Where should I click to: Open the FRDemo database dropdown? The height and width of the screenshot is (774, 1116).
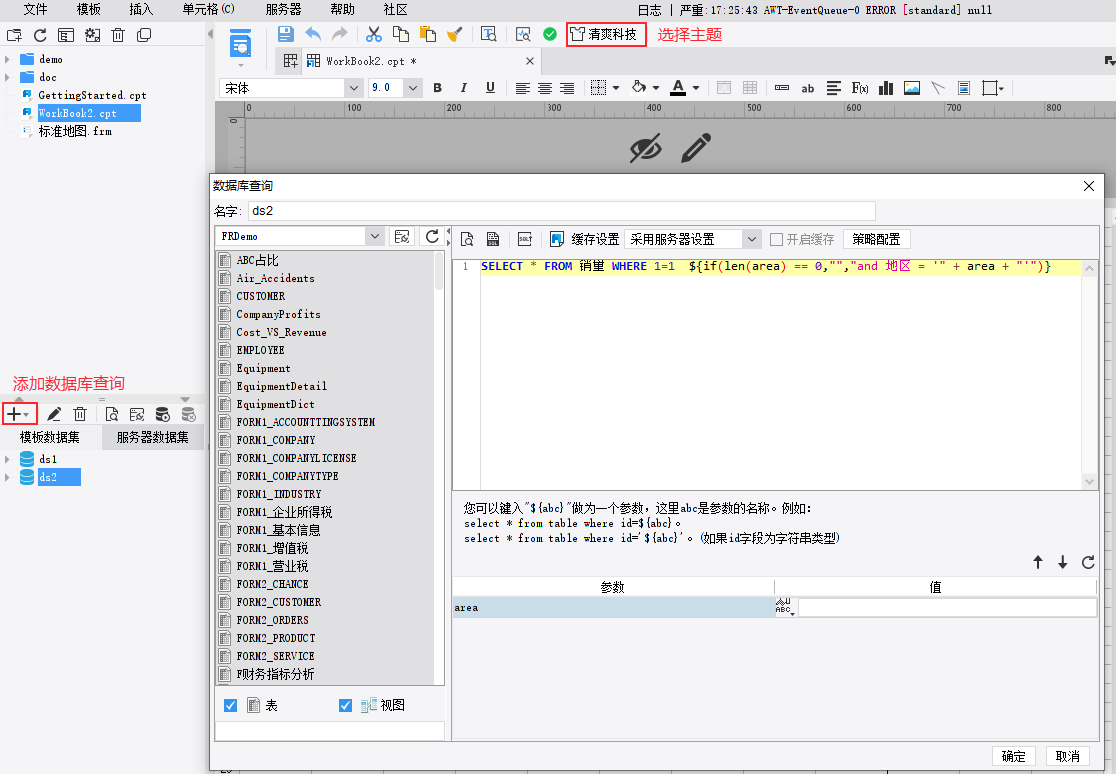[x=375, y=236]
